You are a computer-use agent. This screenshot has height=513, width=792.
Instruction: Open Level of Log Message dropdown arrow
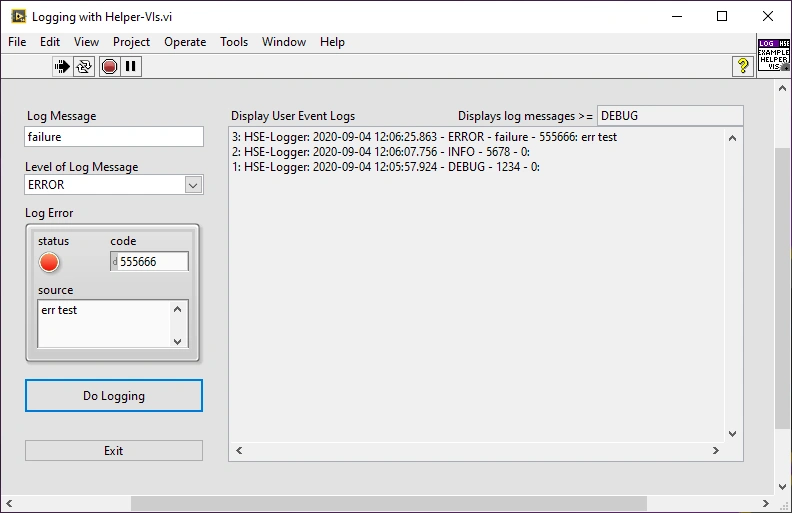click(x=193, y=185)
